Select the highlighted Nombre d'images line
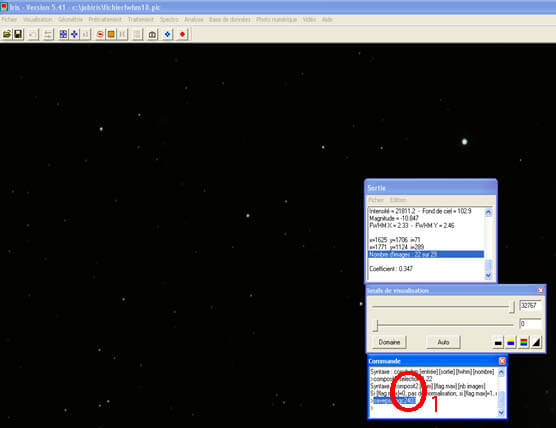Image resolution: width=556 pixels, height=428 pixels. tap(426, 254)
